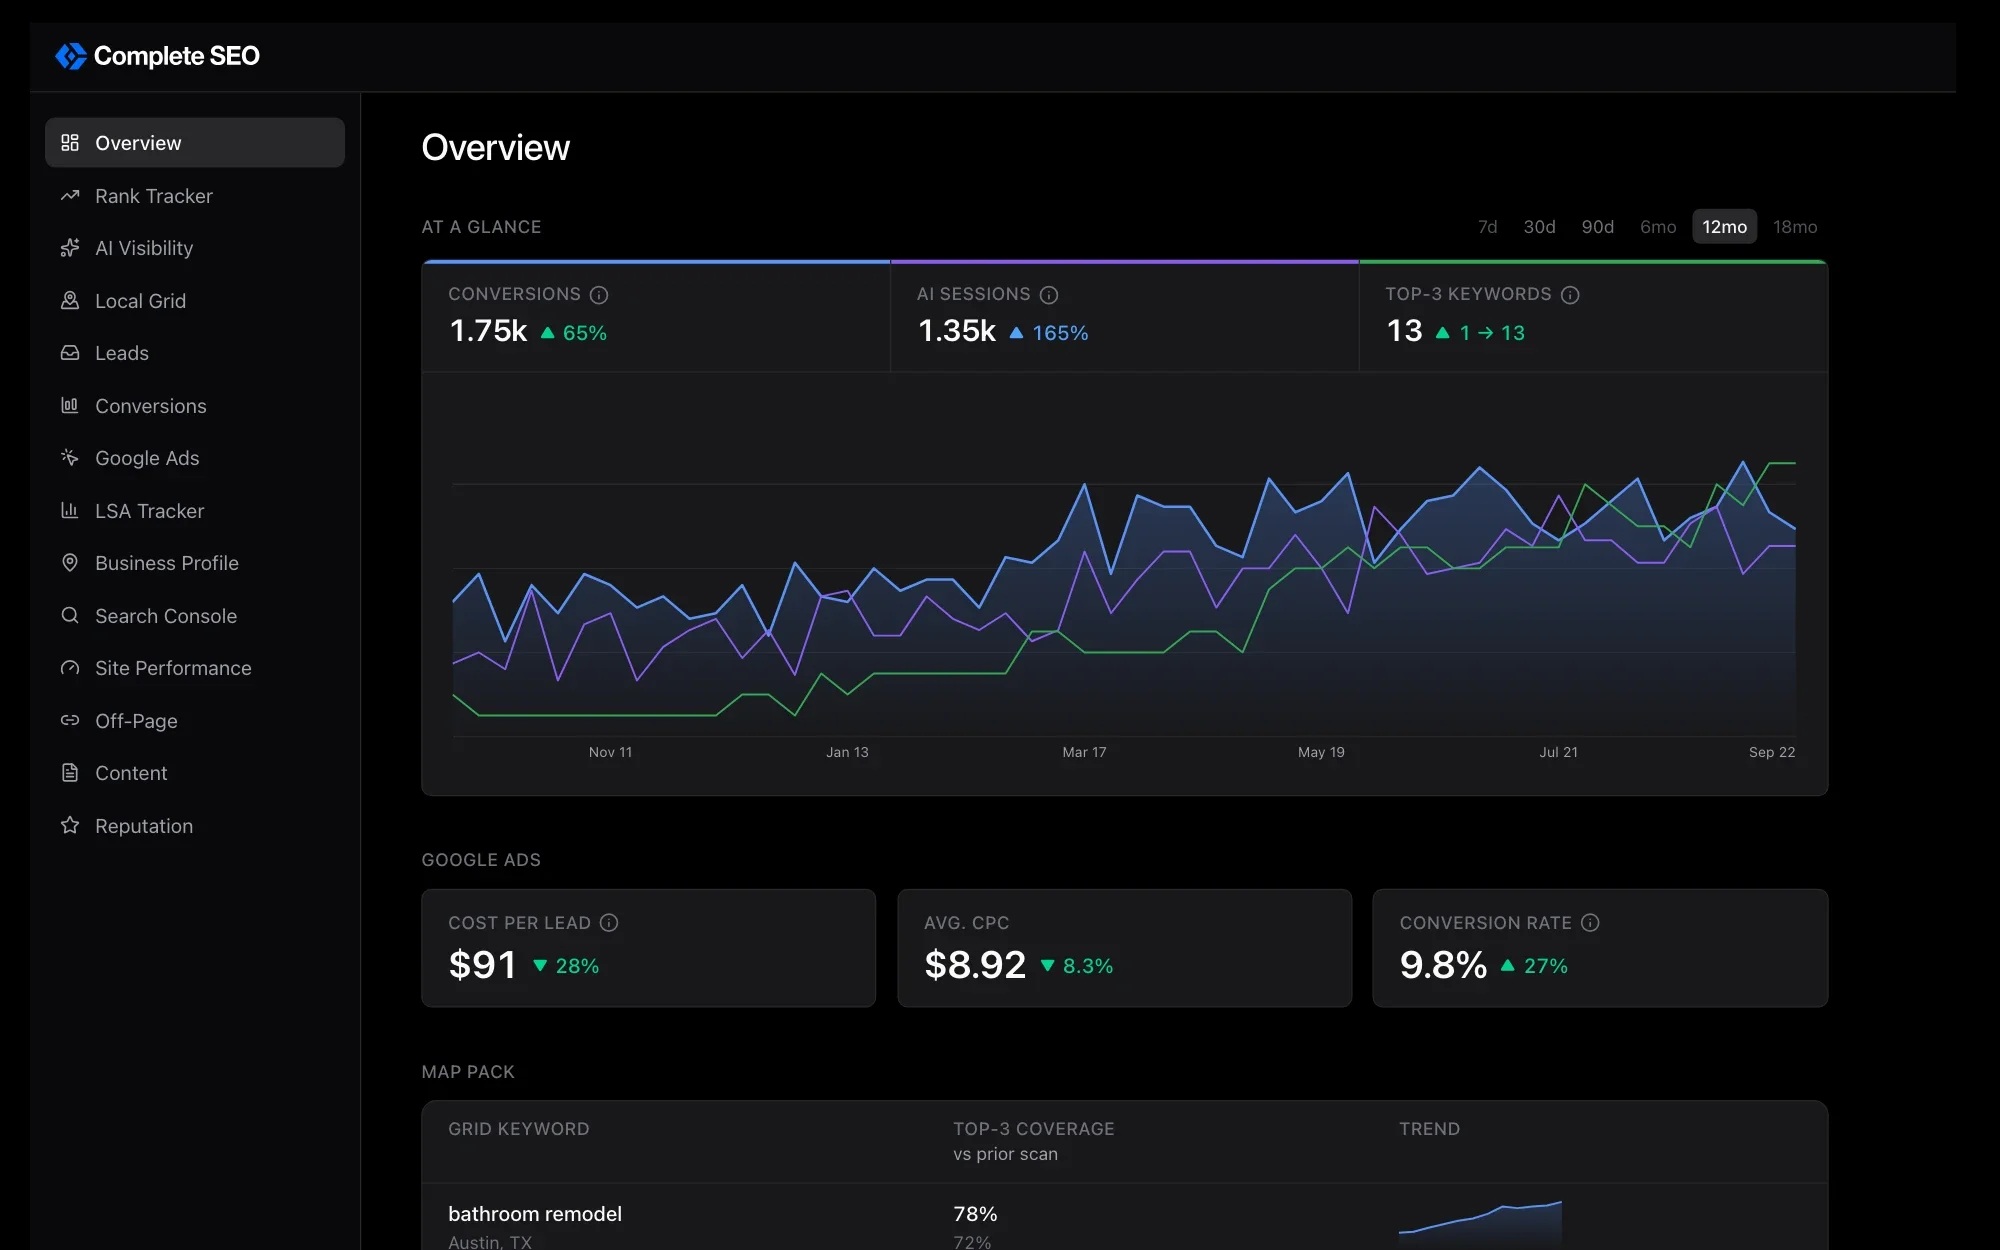This screenshot has width=2000, height=1250.
Task: Click the 78% top-3 coverage value
Action: click(975, 1214)
